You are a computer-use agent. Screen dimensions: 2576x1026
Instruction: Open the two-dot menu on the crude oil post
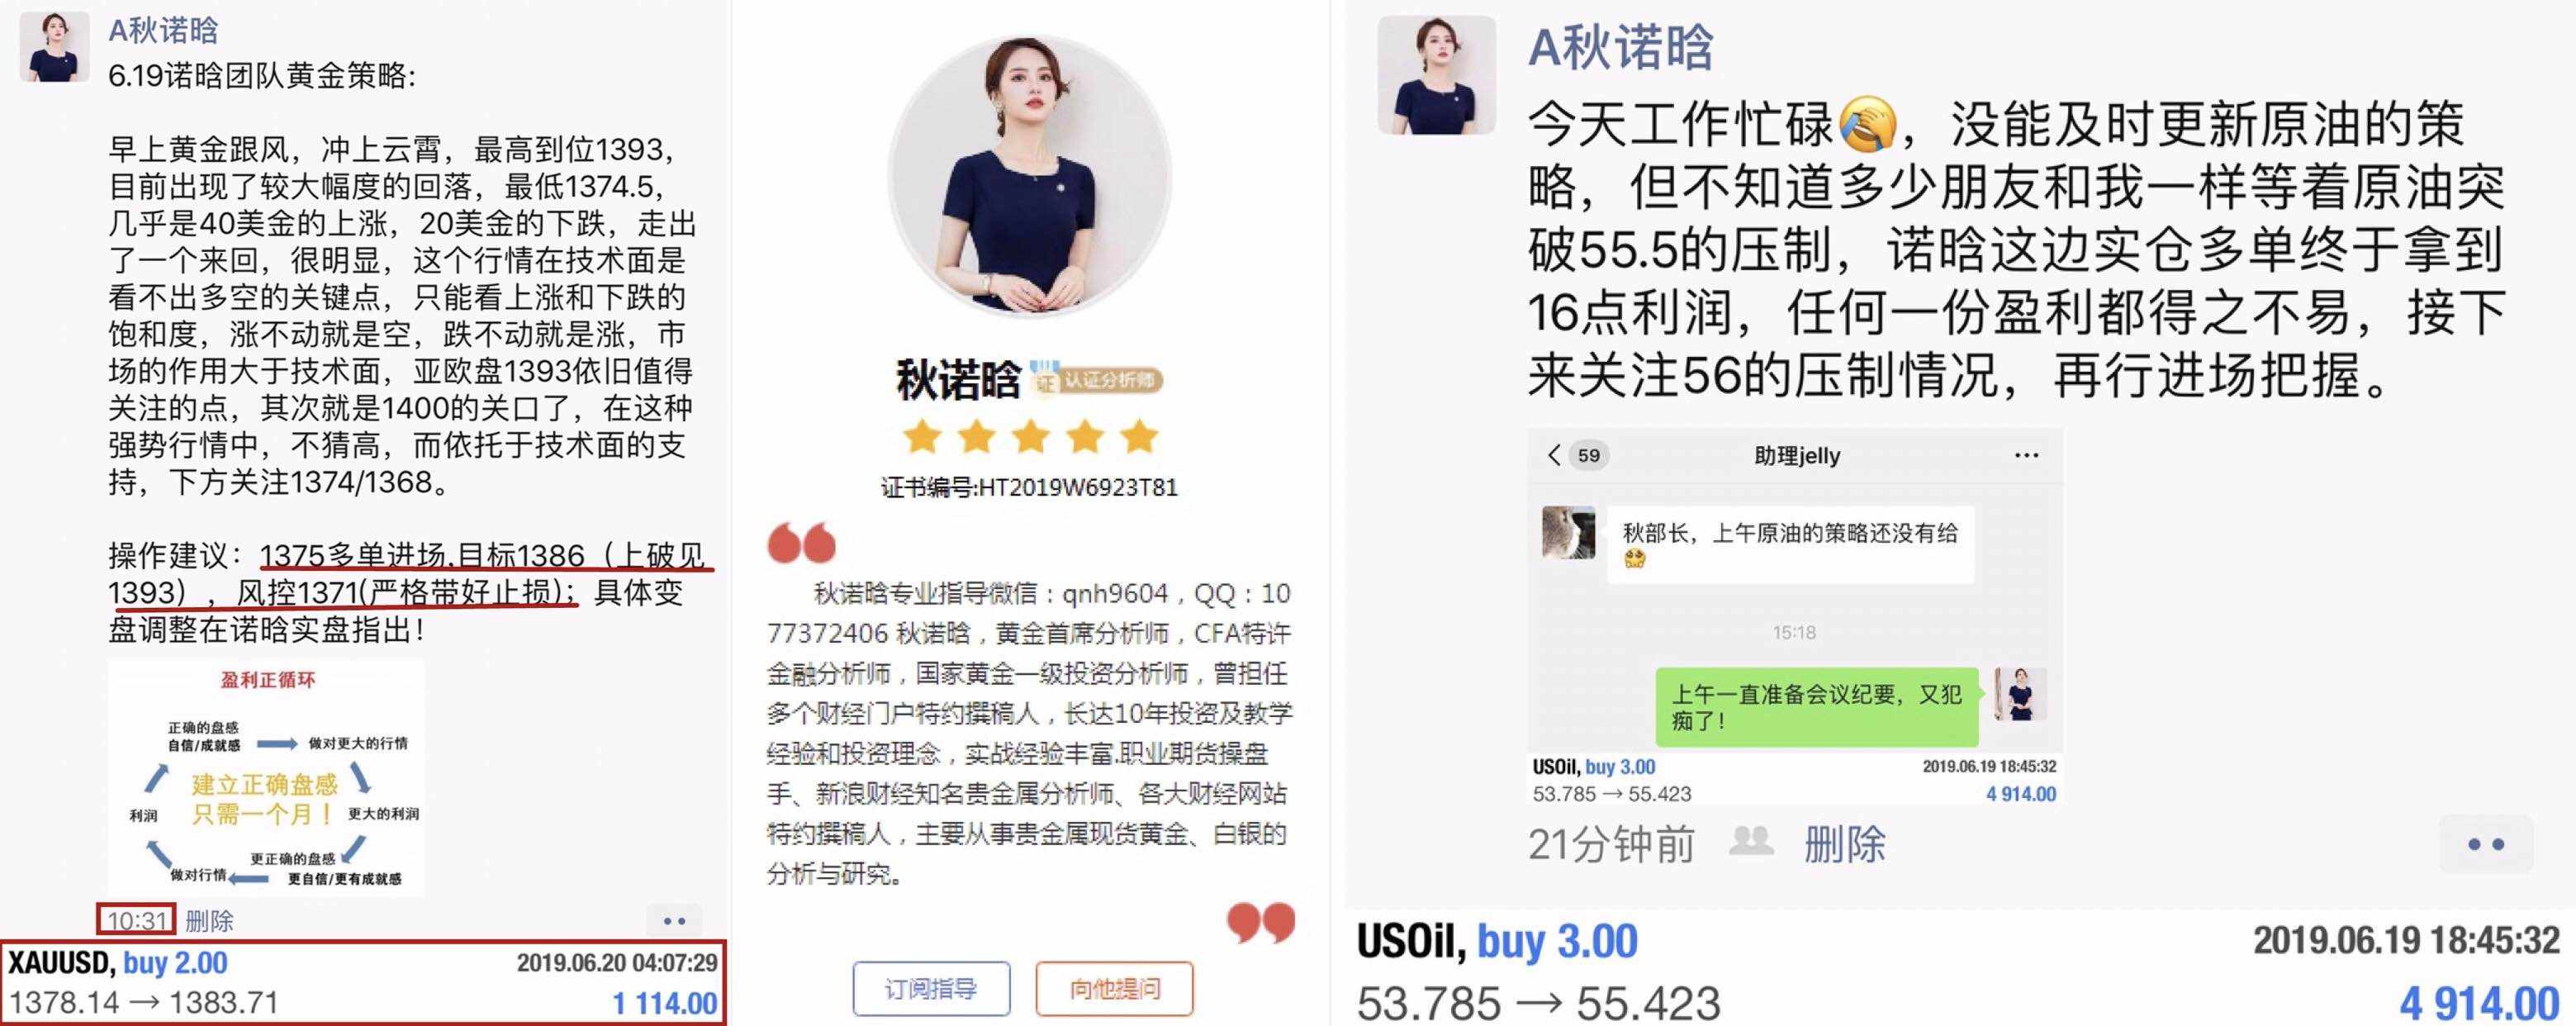tap(2485, 844)
